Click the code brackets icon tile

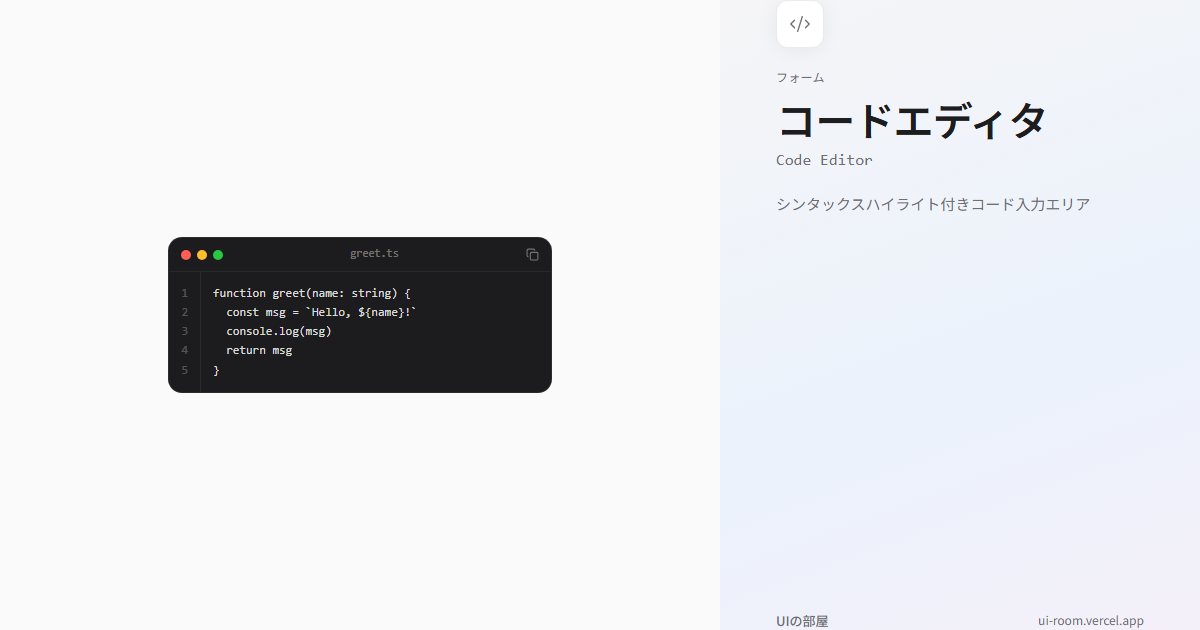point(800,24)
